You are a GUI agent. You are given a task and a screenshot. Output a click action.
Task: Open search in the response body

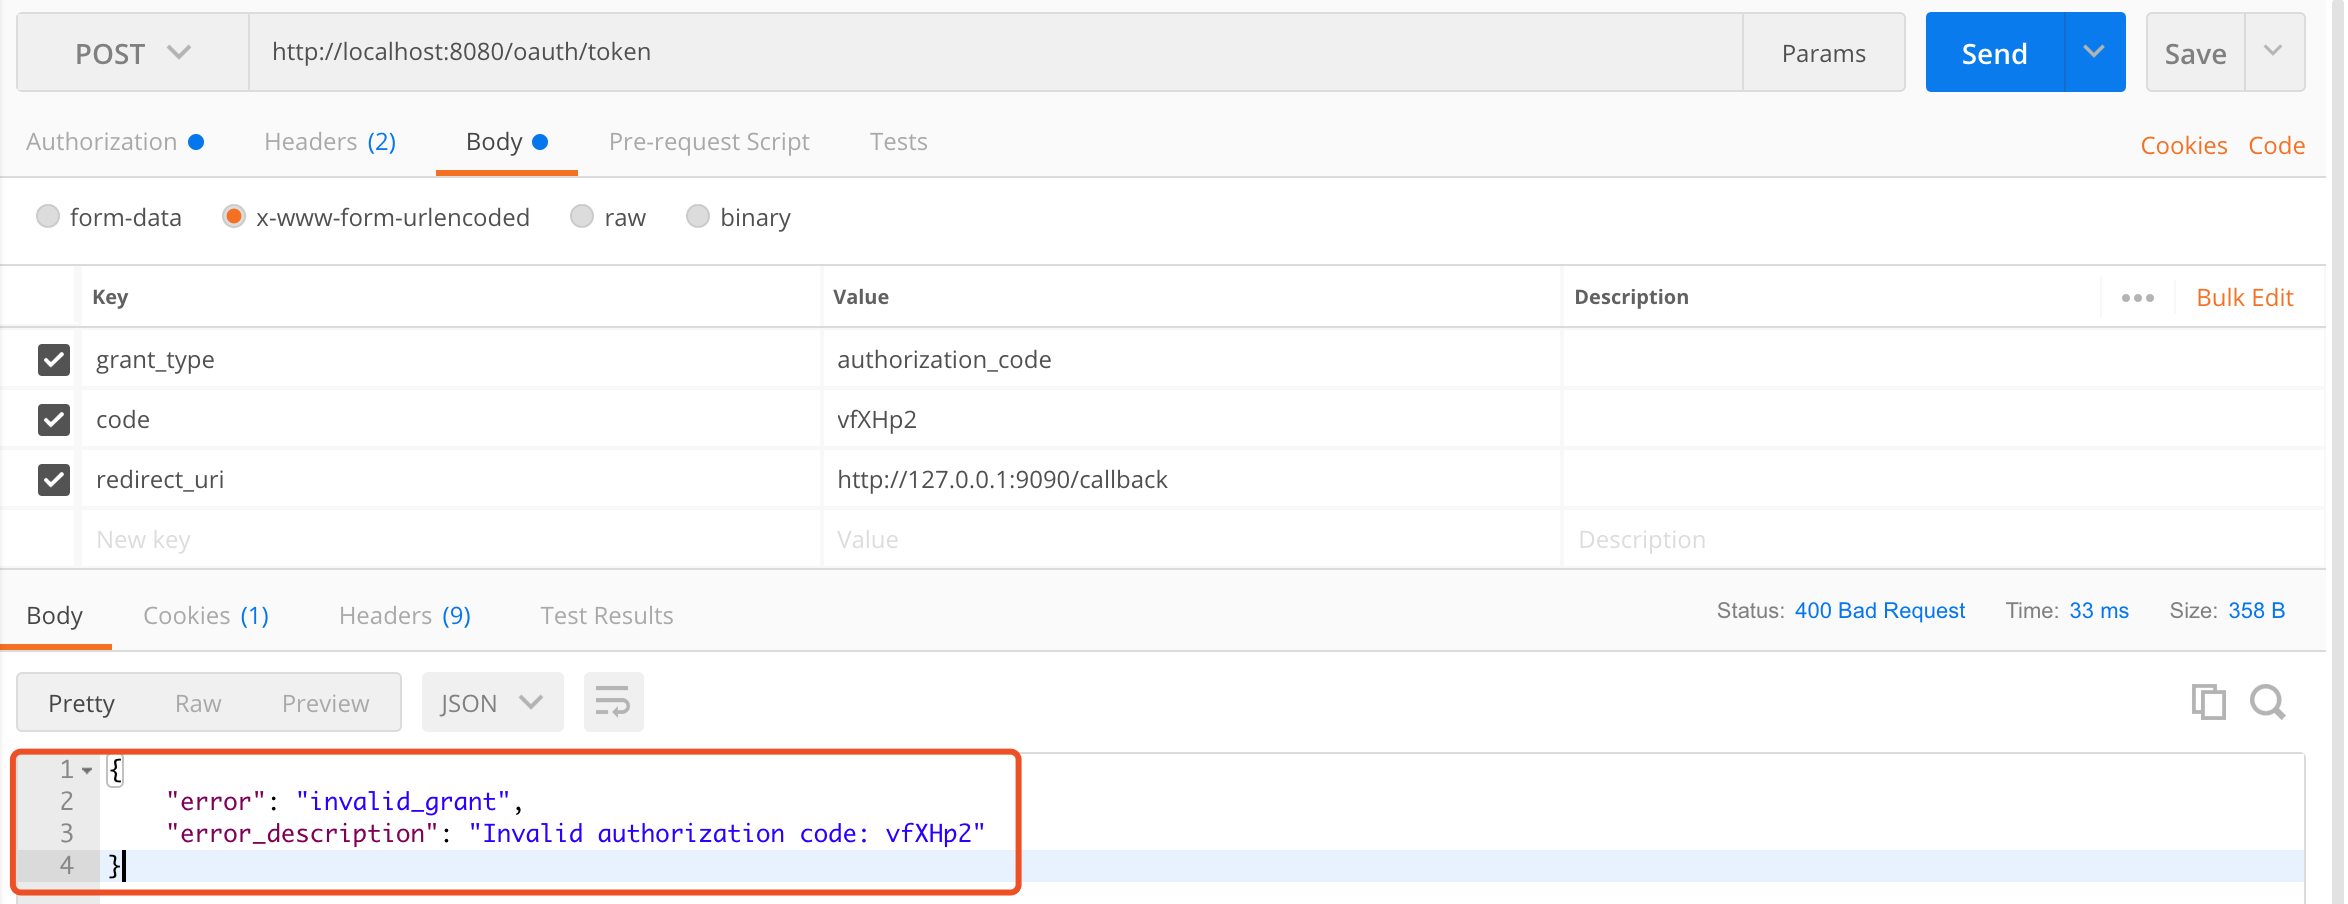(x=2267, y=702)
